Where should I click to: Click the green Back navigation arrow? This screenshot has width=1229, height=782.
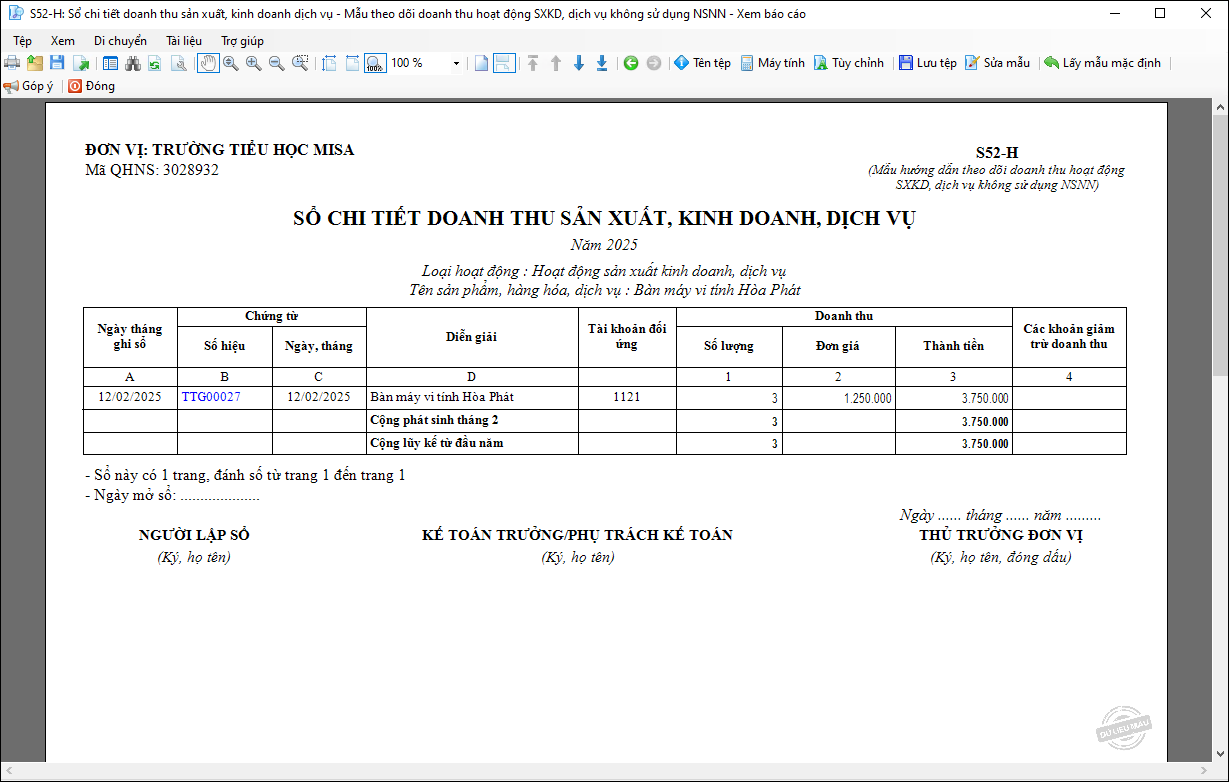631,63
